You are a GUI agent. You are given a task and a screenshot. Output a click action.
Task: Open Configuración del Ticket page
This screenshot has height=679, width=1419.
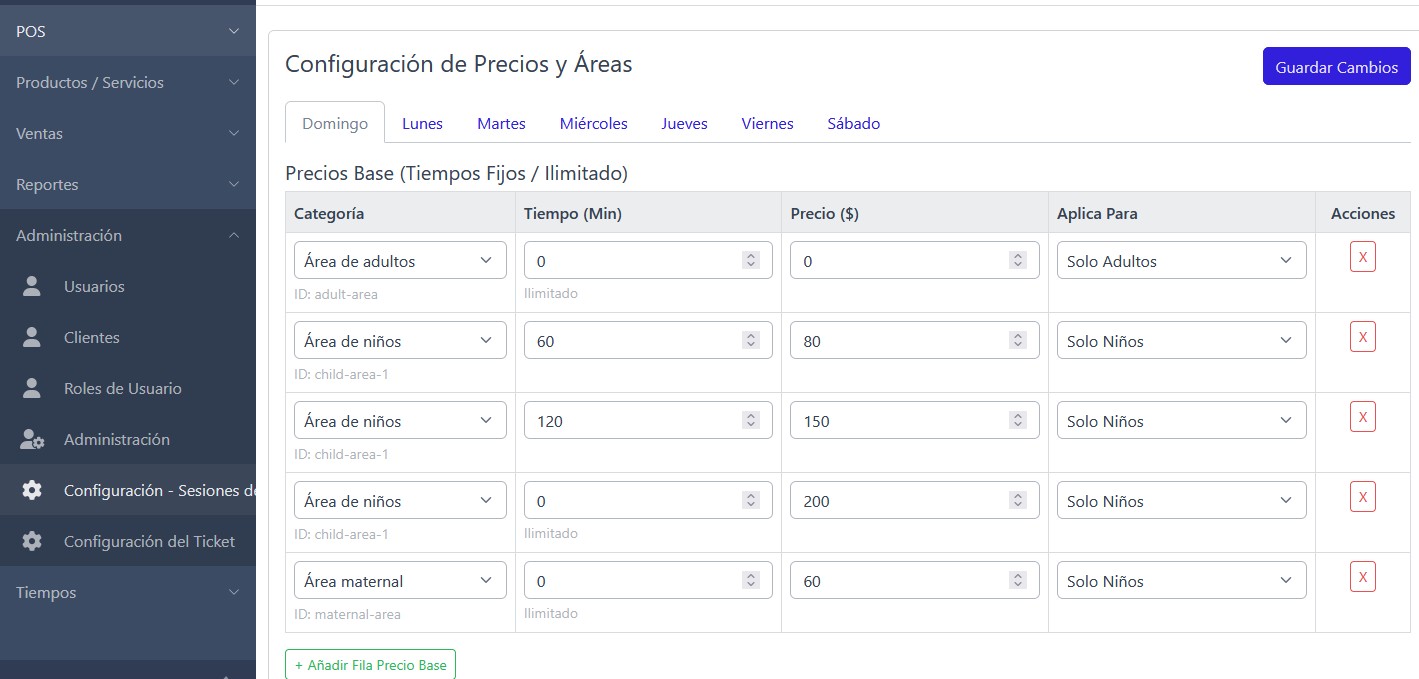tap(128, 541)
